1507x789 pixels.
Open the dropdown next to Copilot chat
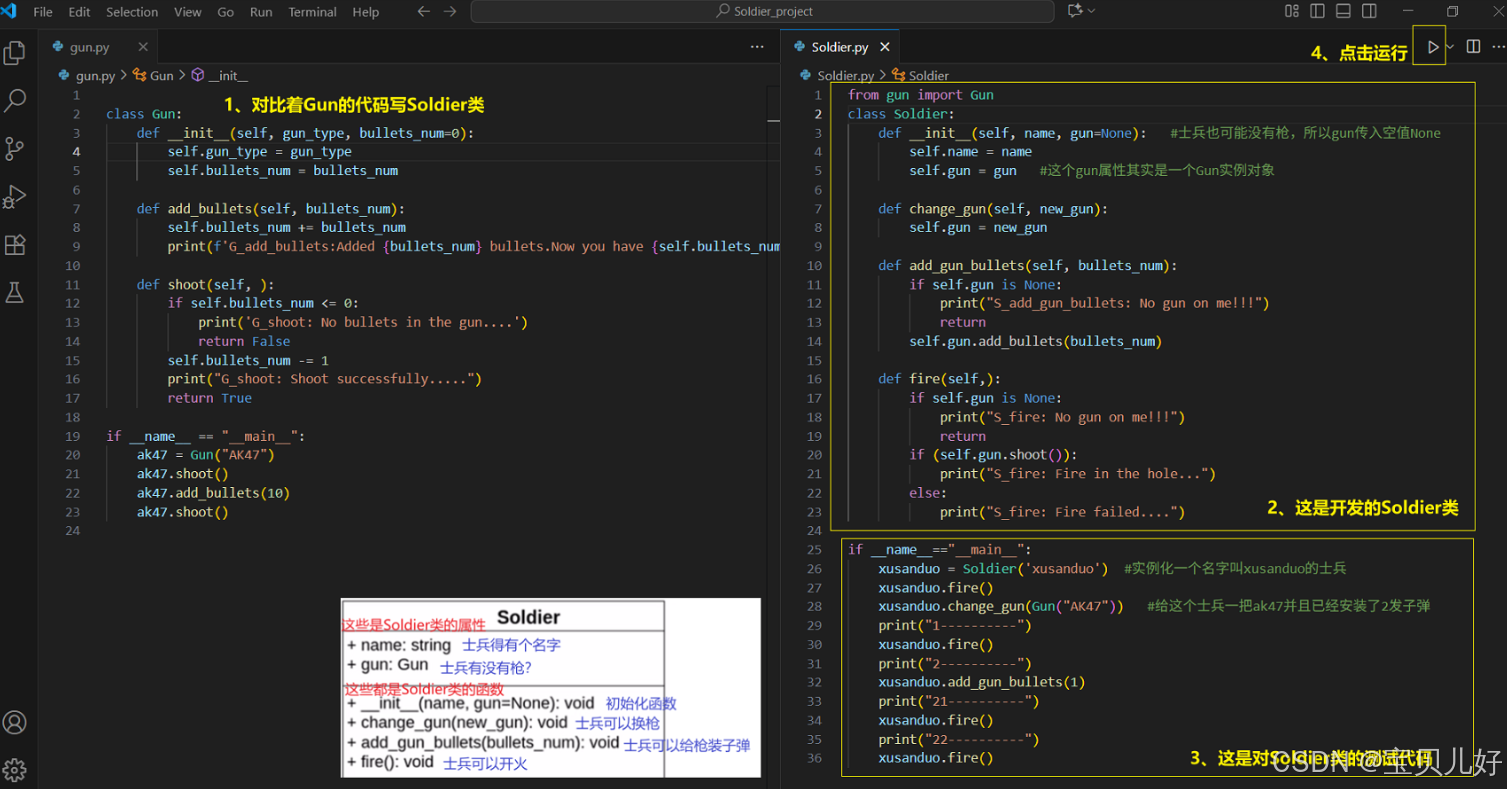pyautogui.click(x=1091, y=11)
